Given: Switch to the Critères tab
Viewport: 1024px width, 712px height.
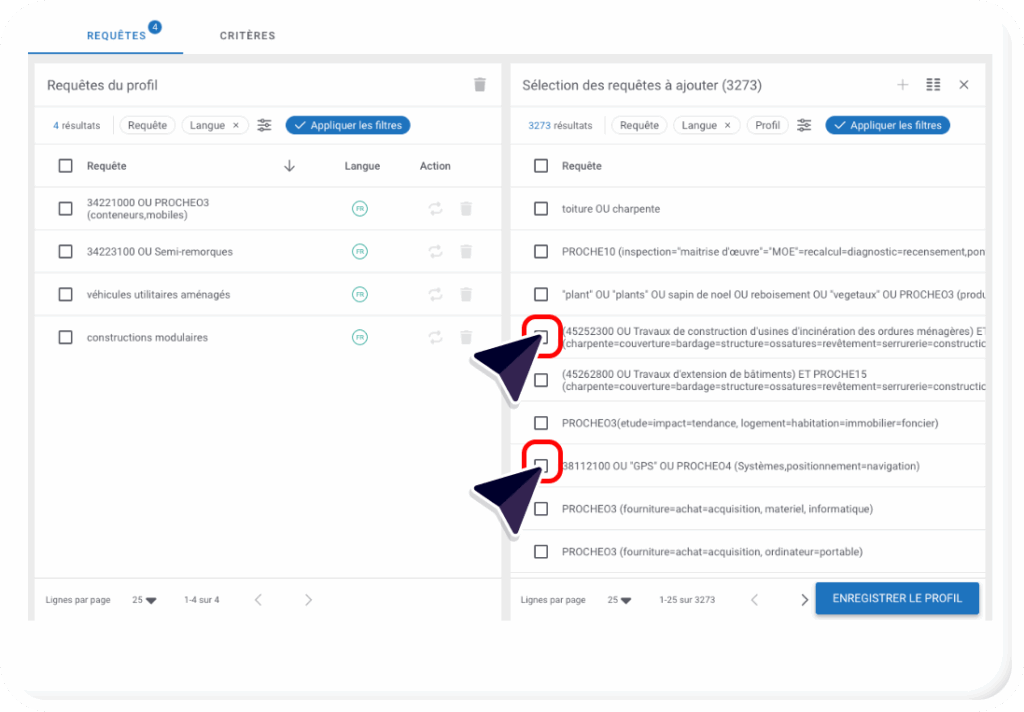Looking at the screenshot, I should coord(247,36).
